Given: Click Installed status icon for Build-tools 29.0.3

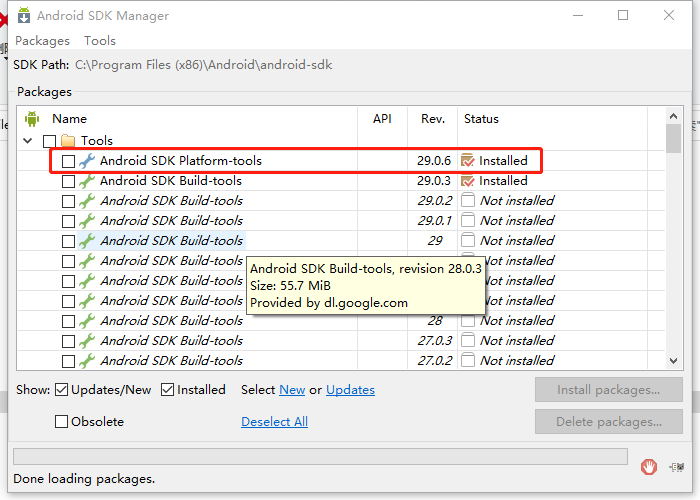Looking at the screenshot, I should coord(467,180).
